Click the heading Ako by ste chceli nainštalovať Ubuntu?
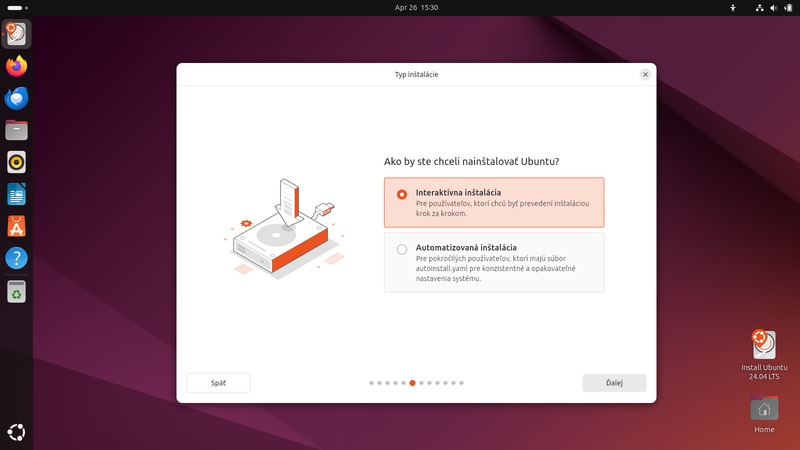800x450 pixels. (x=471, y=161)
